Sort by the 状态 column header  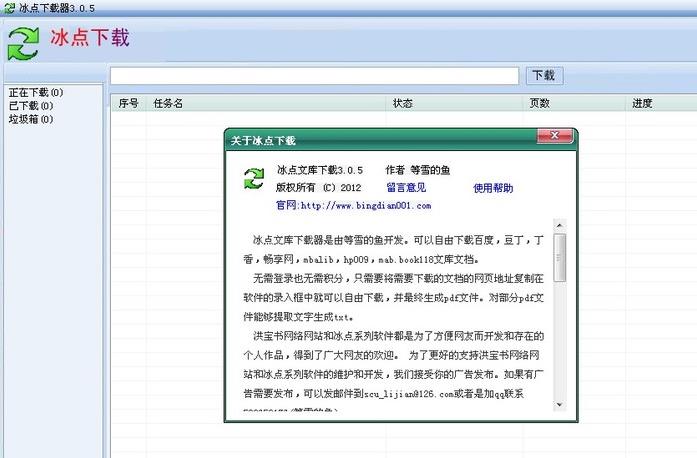454,103
